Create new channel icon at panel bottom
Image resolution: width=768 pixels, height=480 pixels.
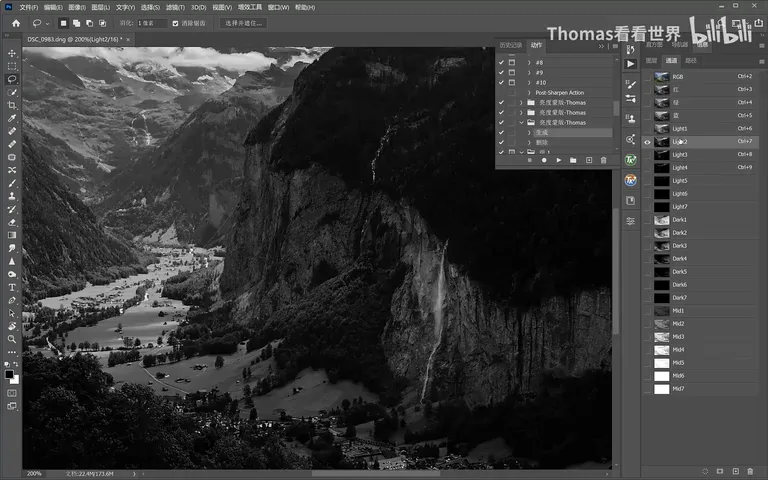[735, 471]
